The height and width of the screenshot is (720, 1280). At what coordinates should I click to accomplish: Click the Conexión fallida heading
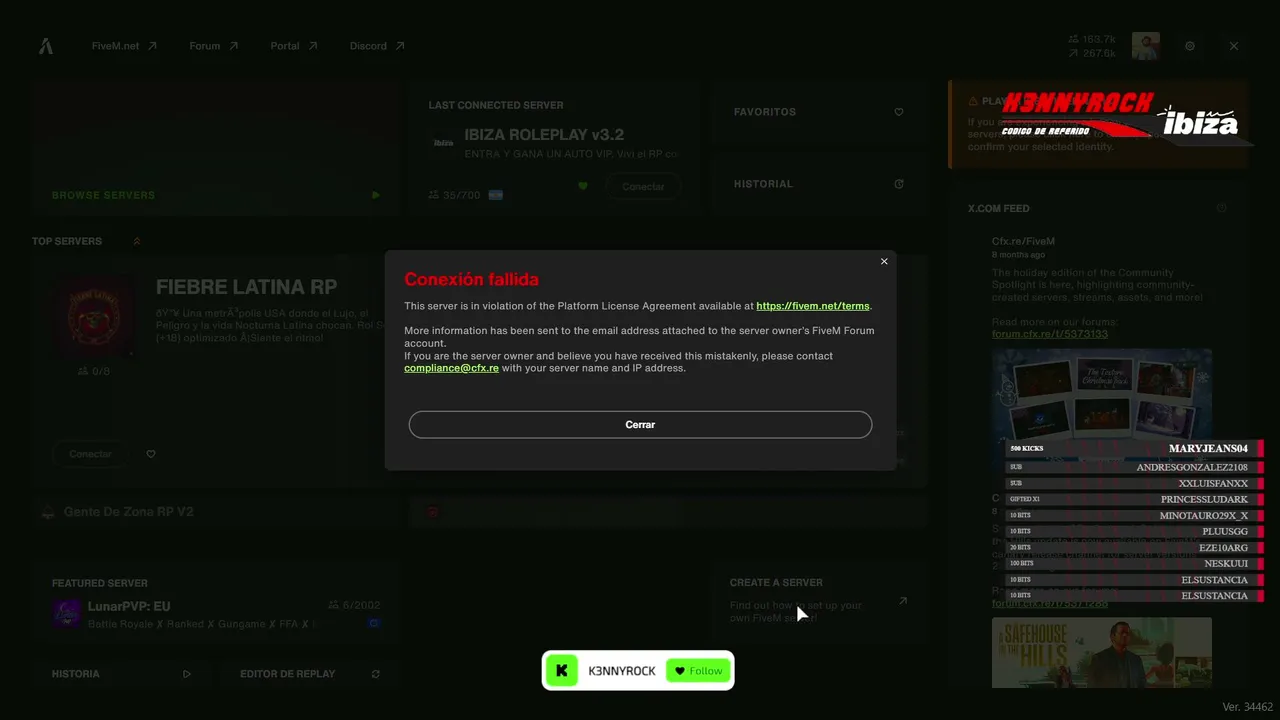coord(471,279)
